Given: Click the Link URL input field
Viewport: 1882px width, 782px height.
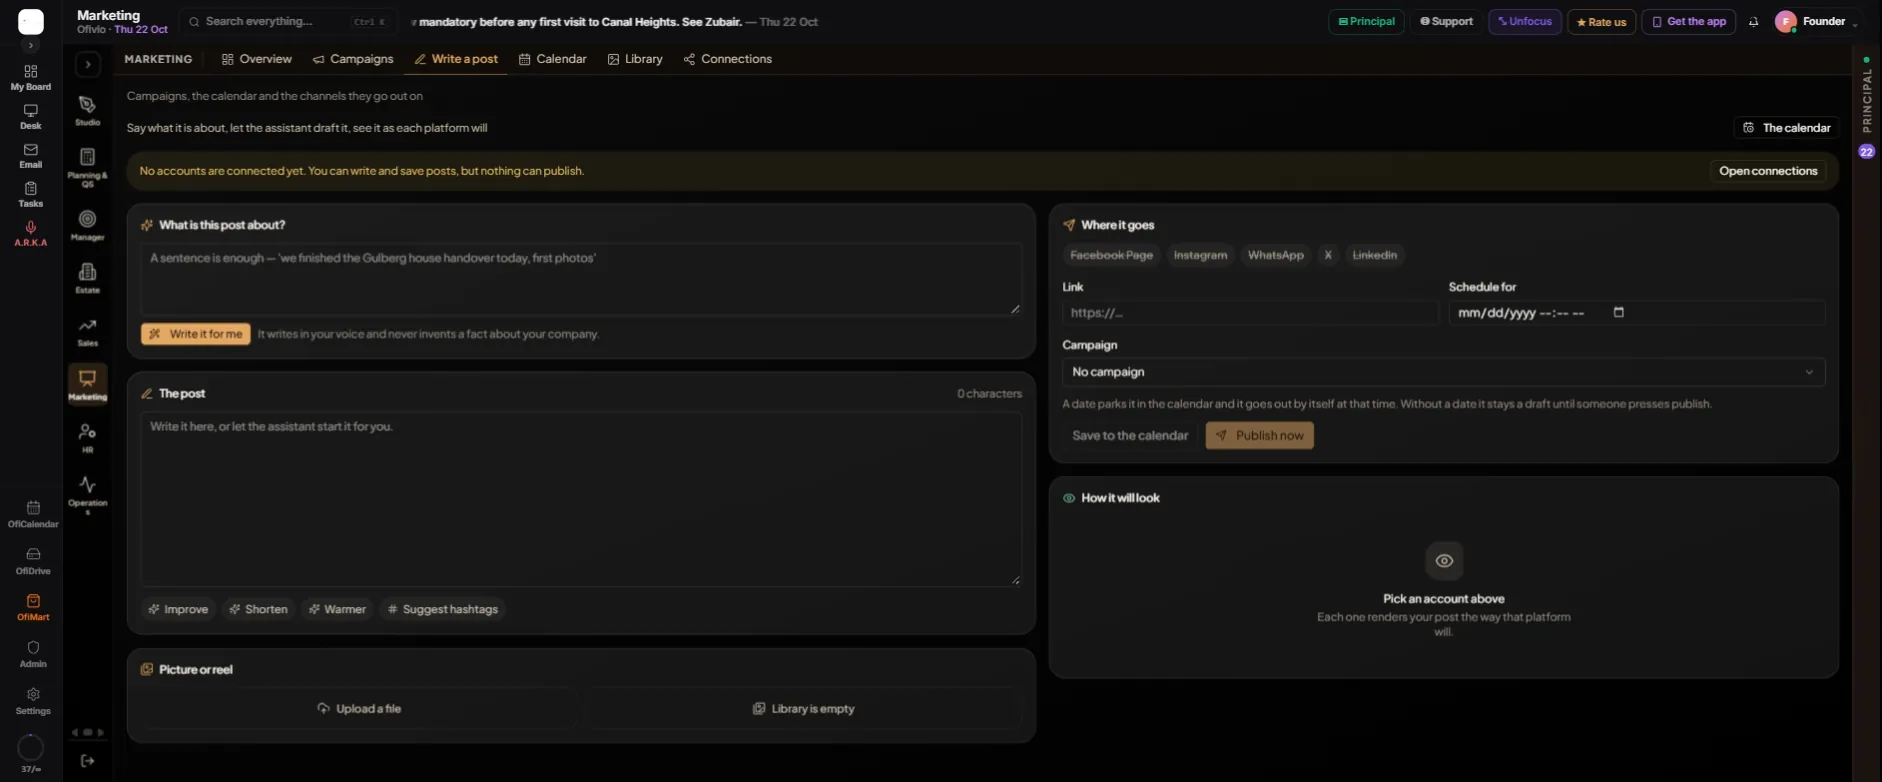Looking at the screenshot, I should click(1250, 313).
